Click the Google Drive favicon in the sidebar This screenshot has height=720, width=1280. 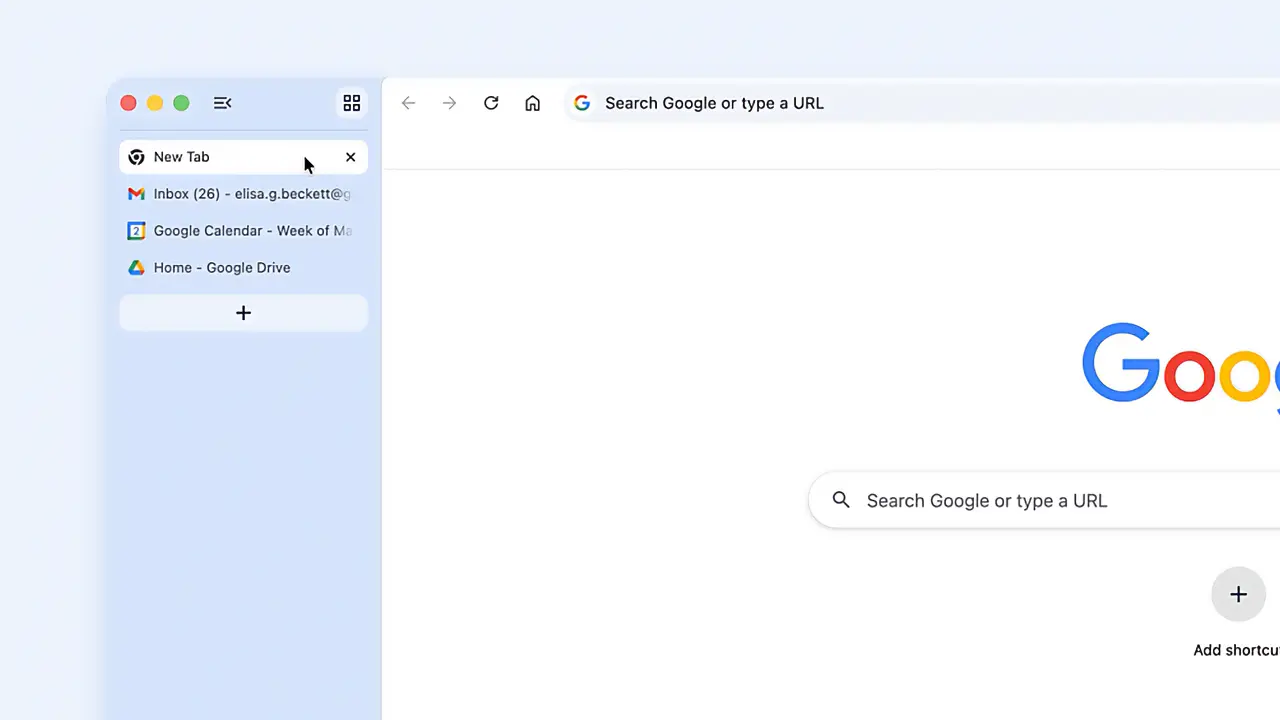click(x=136, y=267)
